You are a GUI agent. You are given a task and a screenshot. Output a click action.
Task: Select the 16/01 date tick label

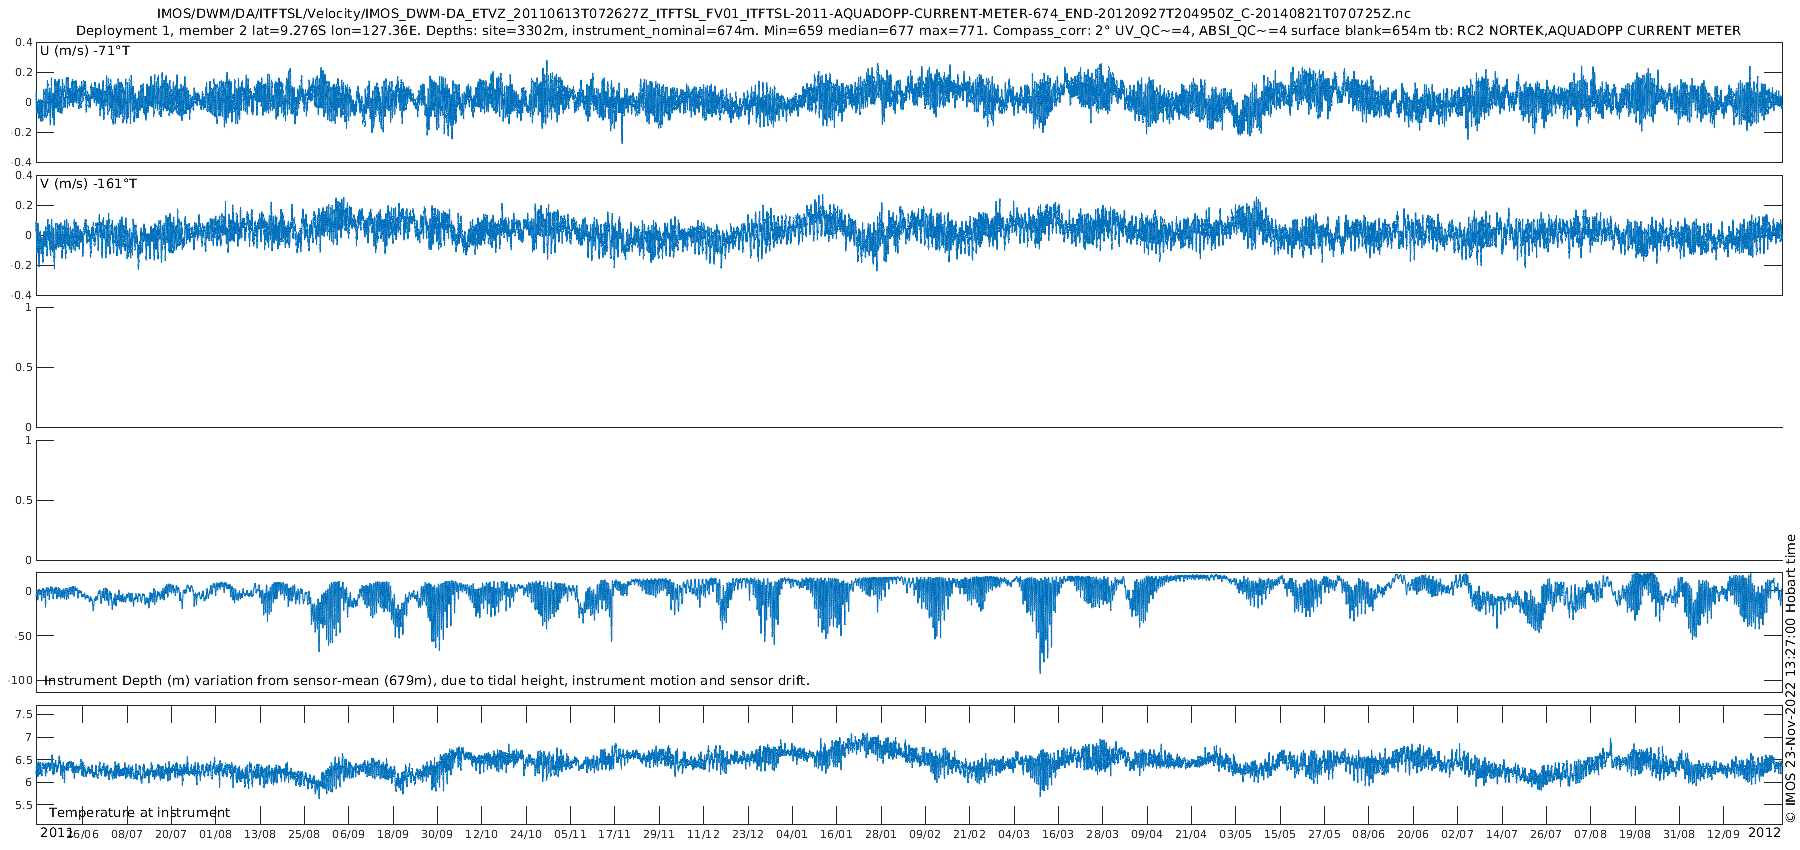point(836,835)
